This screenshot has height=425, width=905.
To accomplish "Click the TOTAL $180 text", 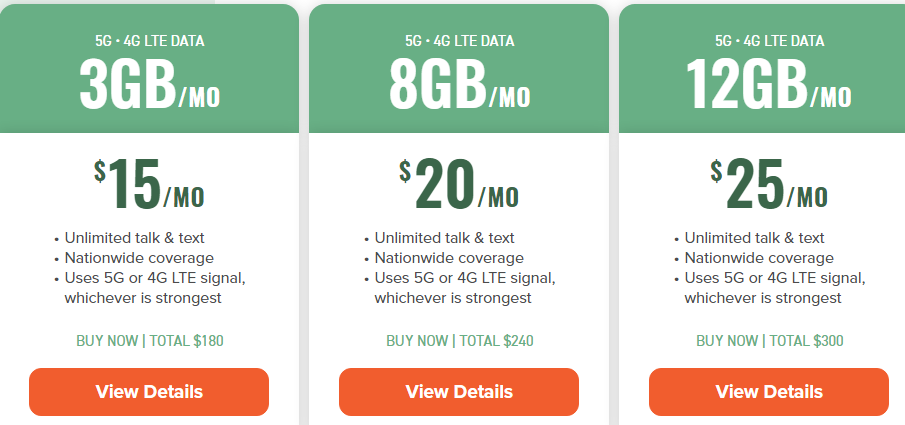I will 186,341.
